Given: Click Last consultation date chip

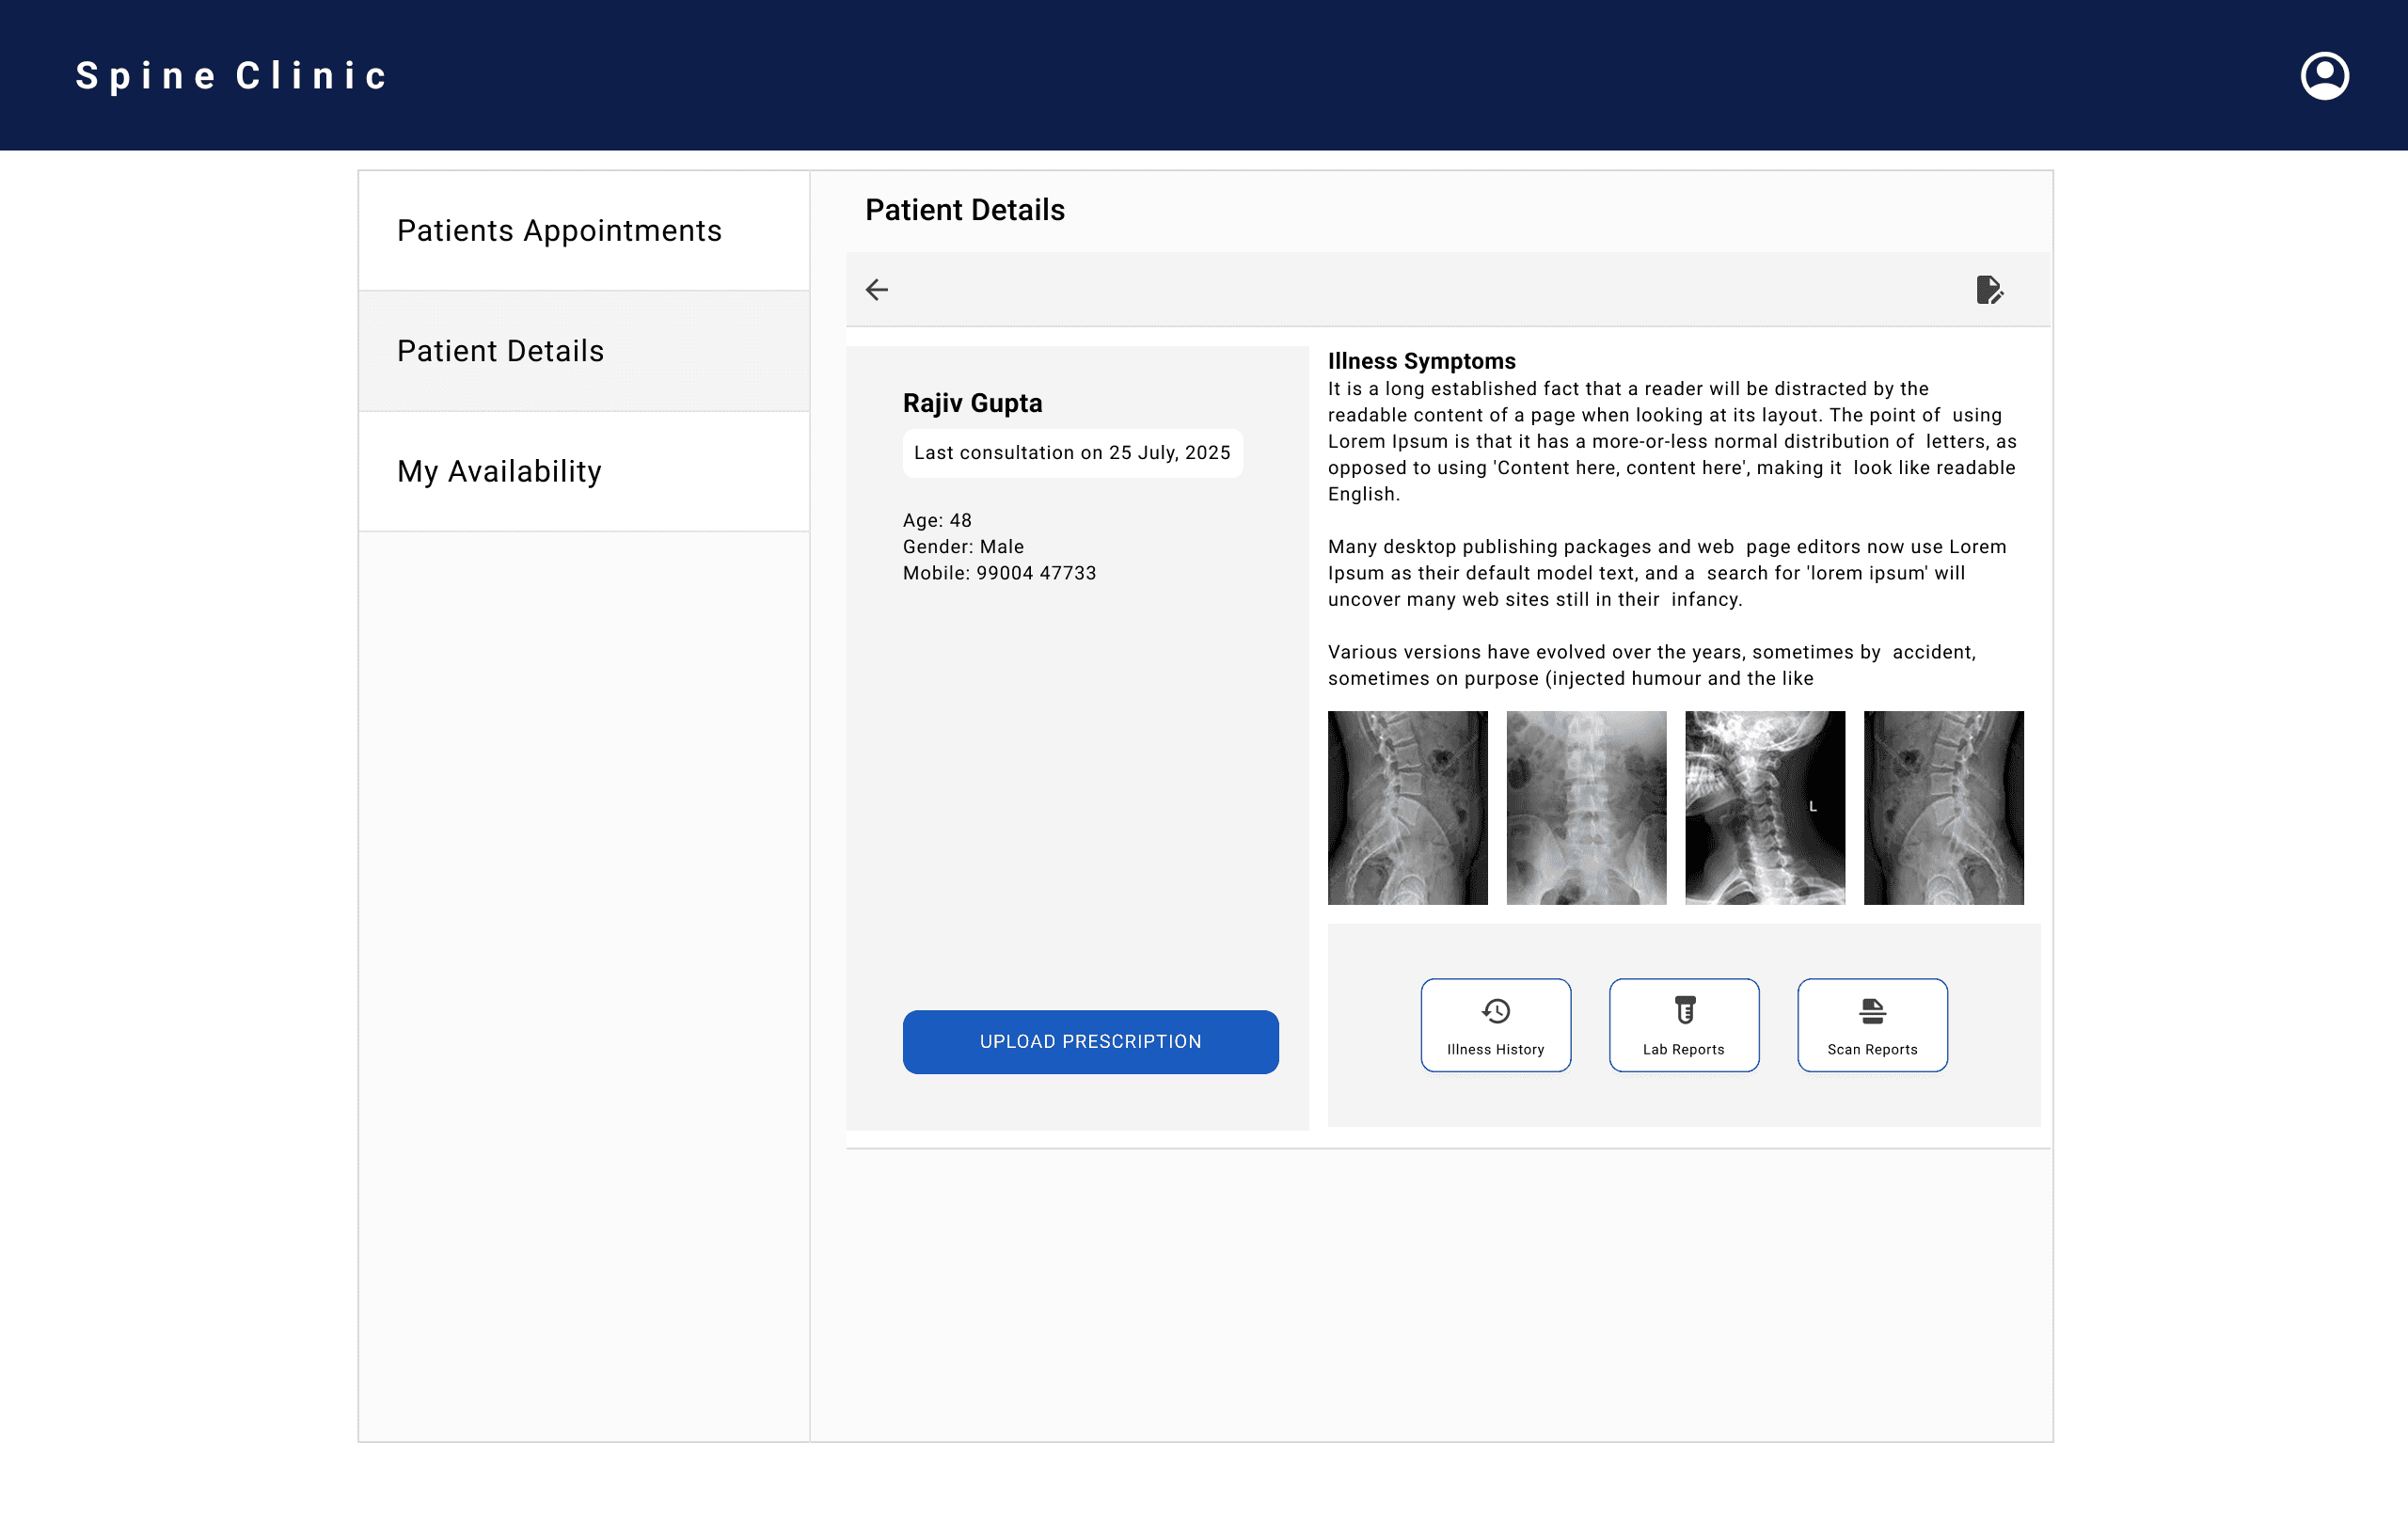Looking at the screenshot, I should coord(1072,453).
